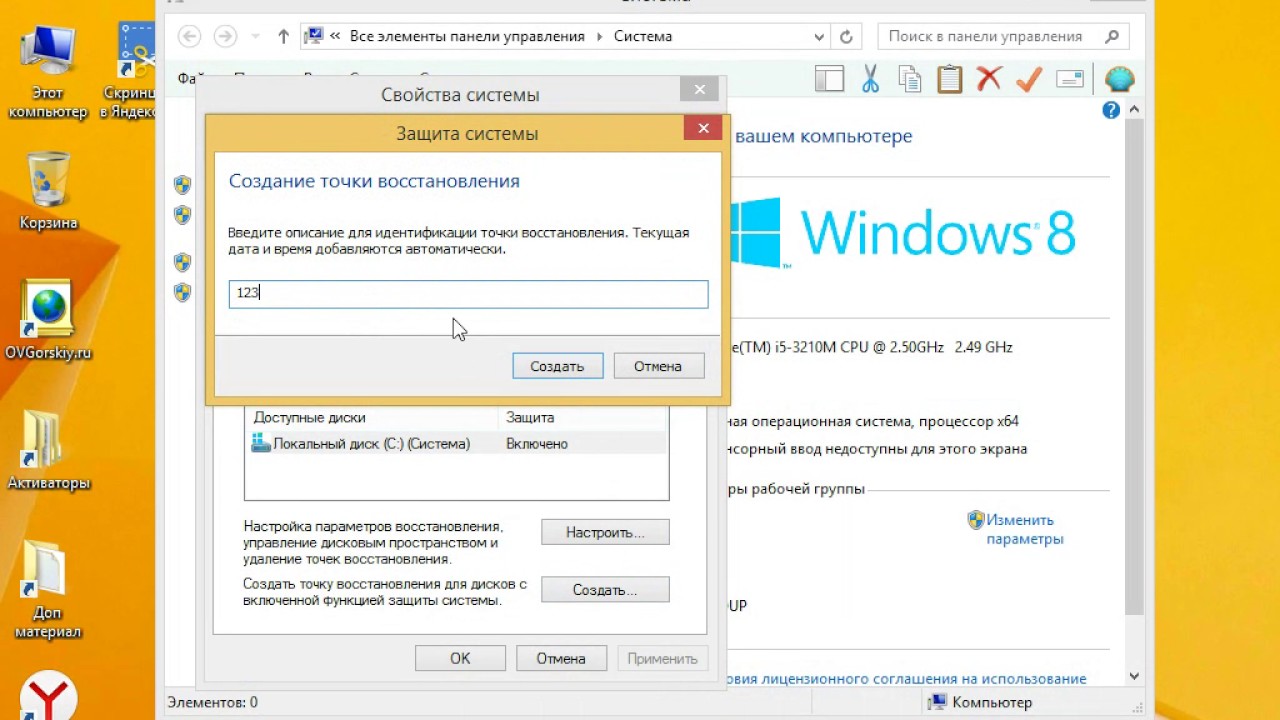Click the orange checkmark icon in toolbar

click(1029, 79)
